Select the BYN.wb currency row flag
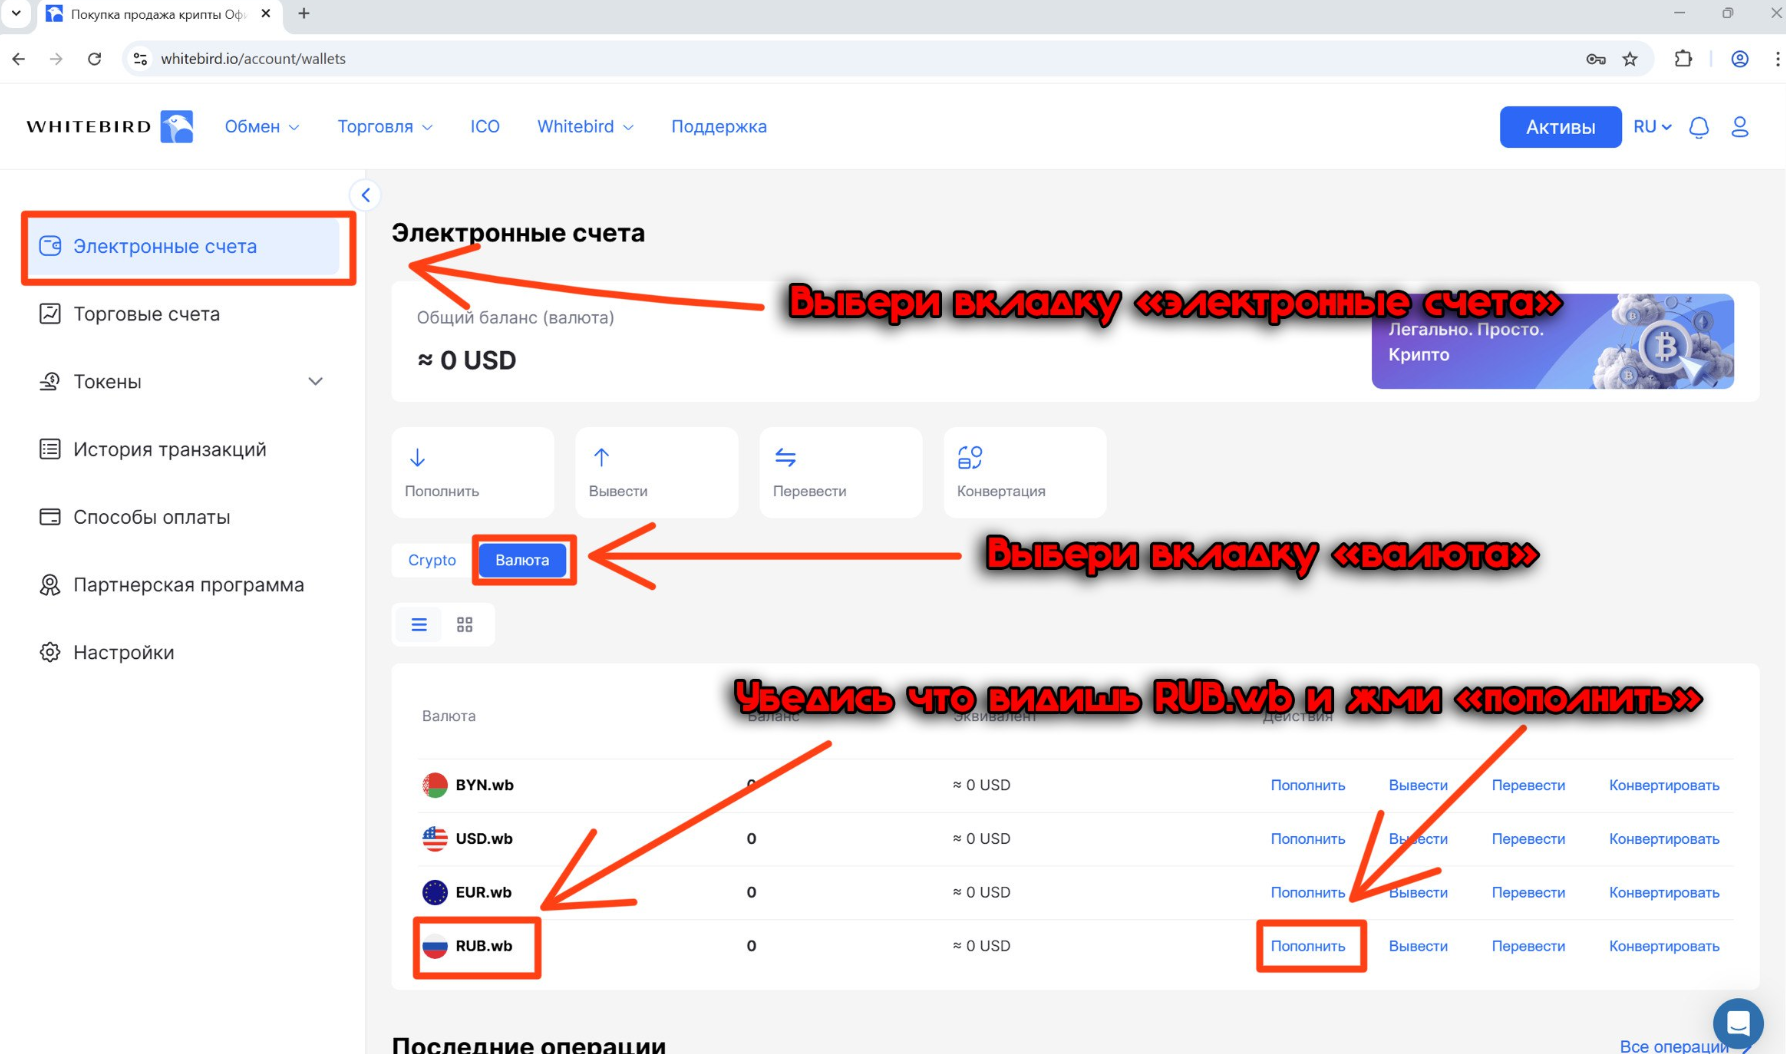This screenshot has height=1054, width=1786. coord(435,785)
